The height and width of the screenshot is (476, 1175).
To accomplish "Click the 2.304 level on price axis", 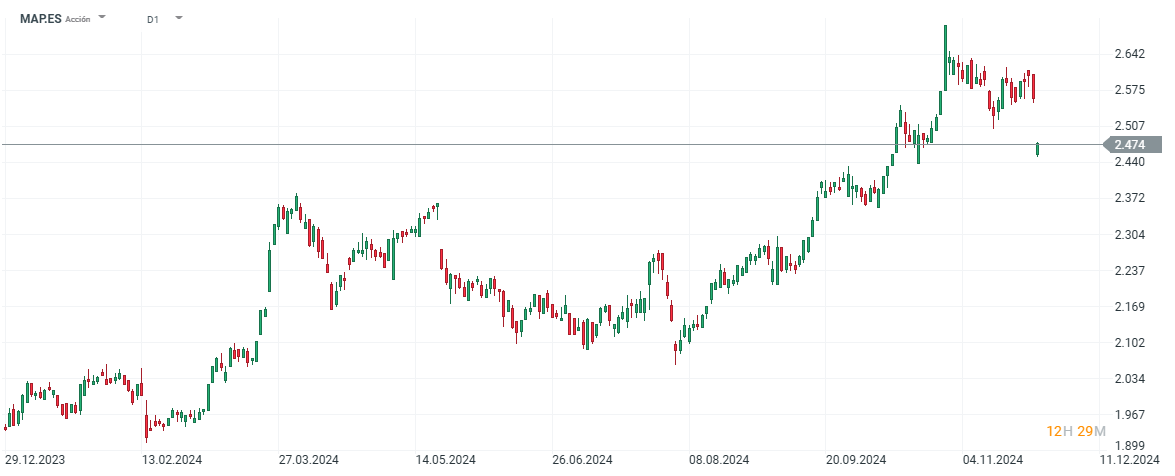I will tap(1129, 235).
